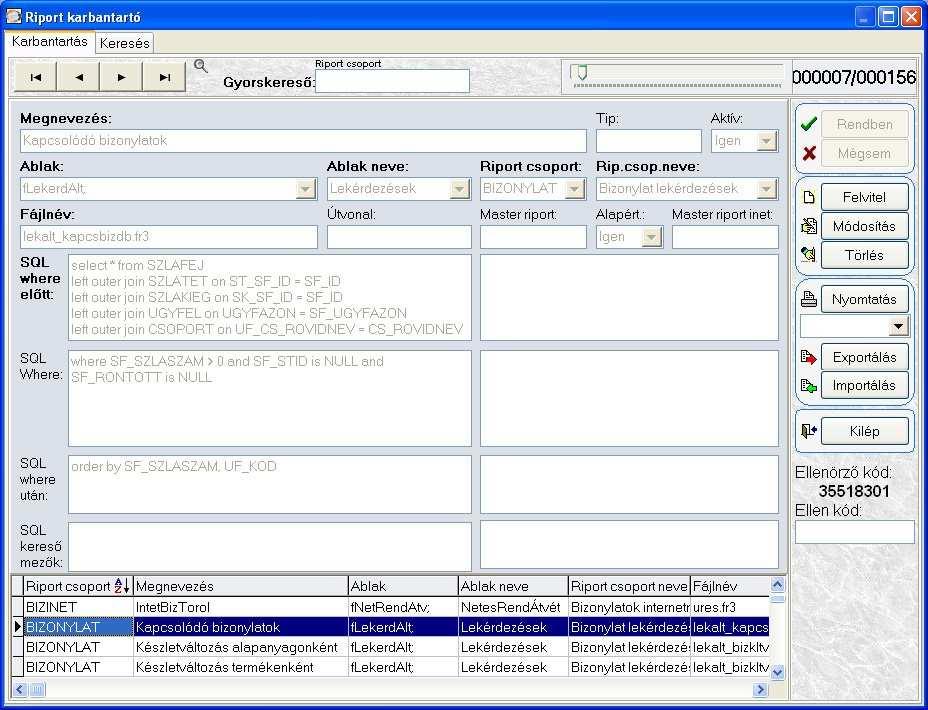
Task: Sort by the Megnevezés column header
Action: click(x=241, y=586)
